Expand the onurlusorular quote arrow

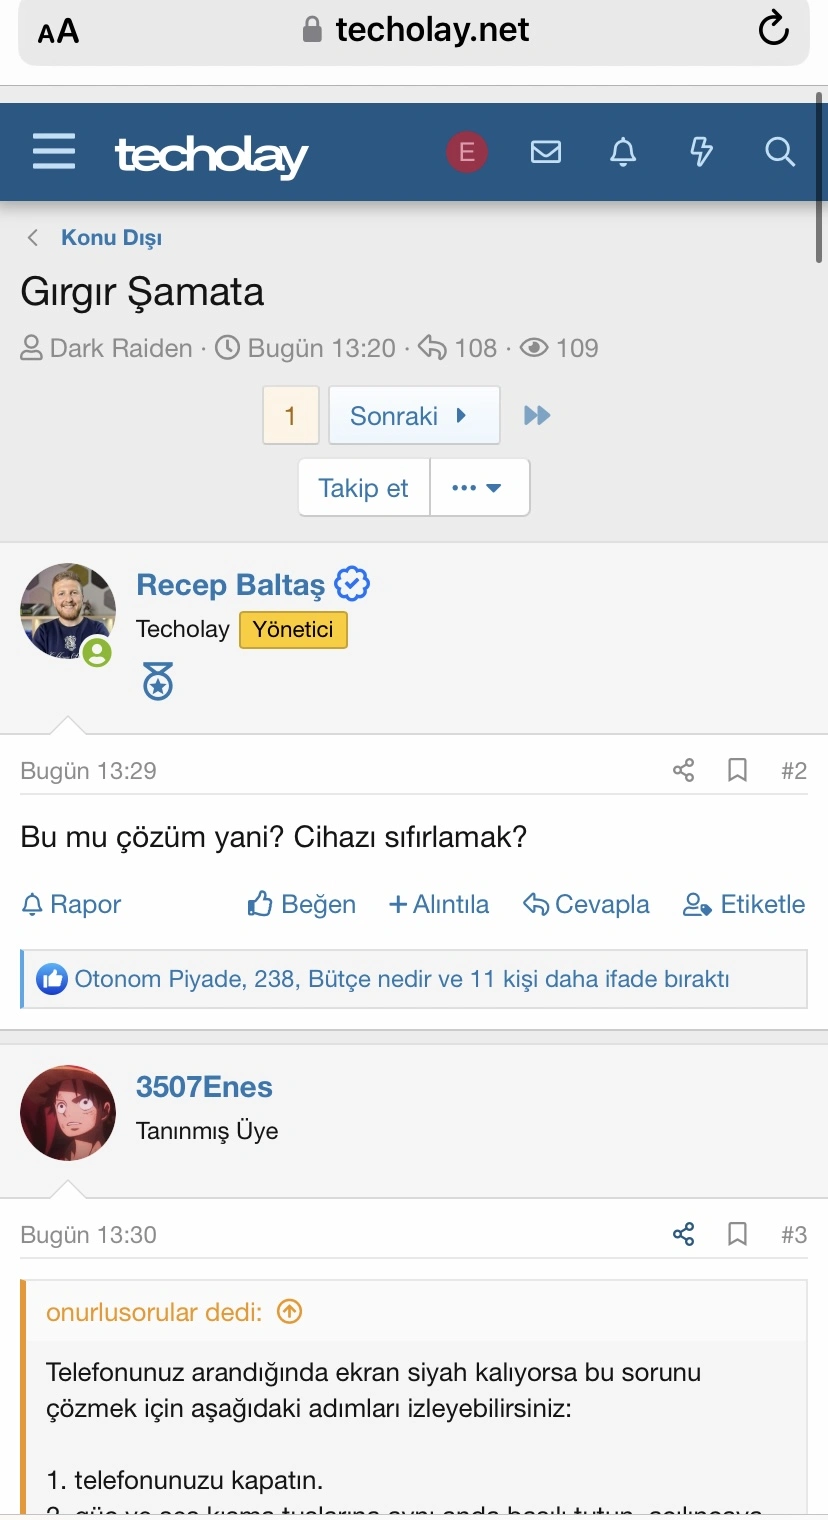click(289, 1311)
